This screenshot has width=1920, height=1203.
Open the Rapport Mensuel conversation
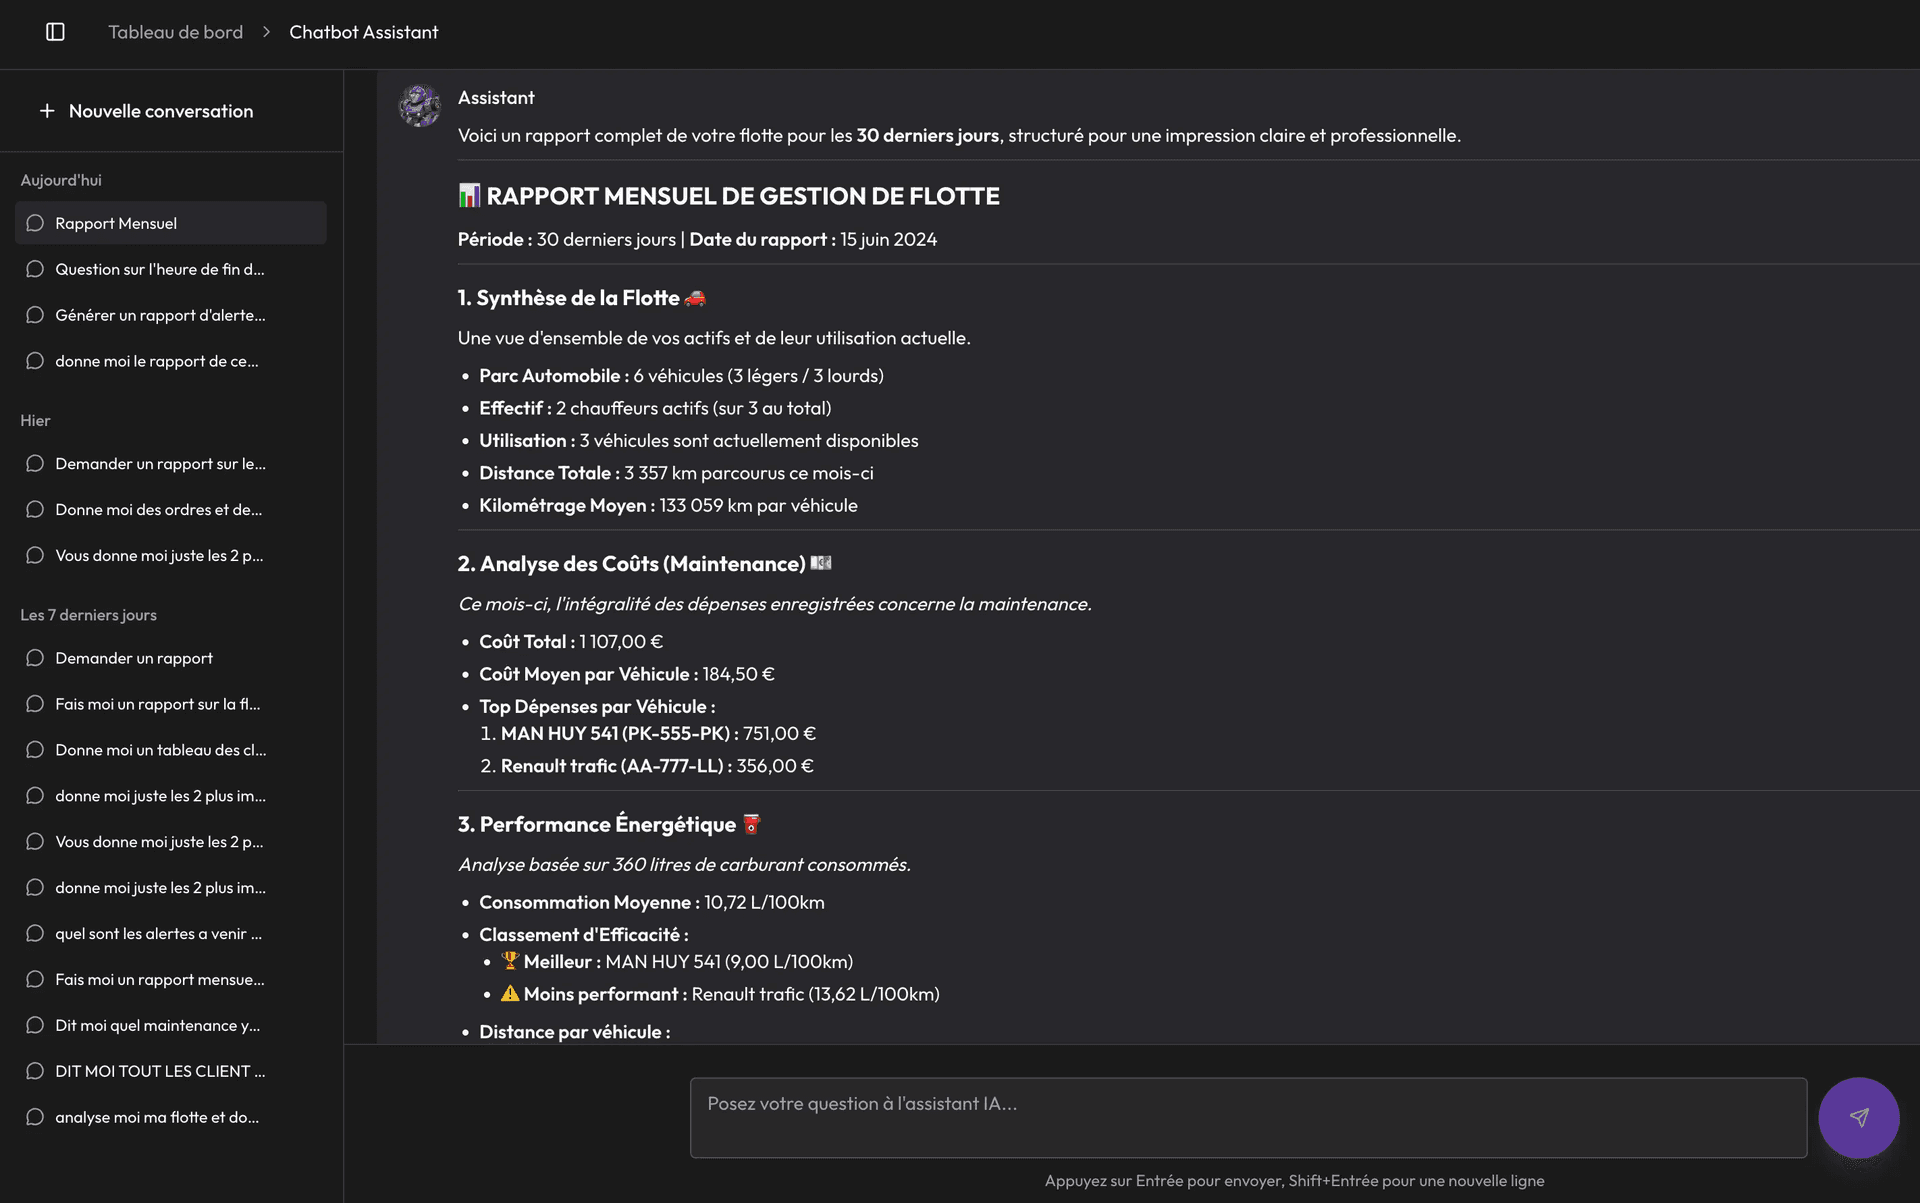pyautogui.click(x=116, y=223)
